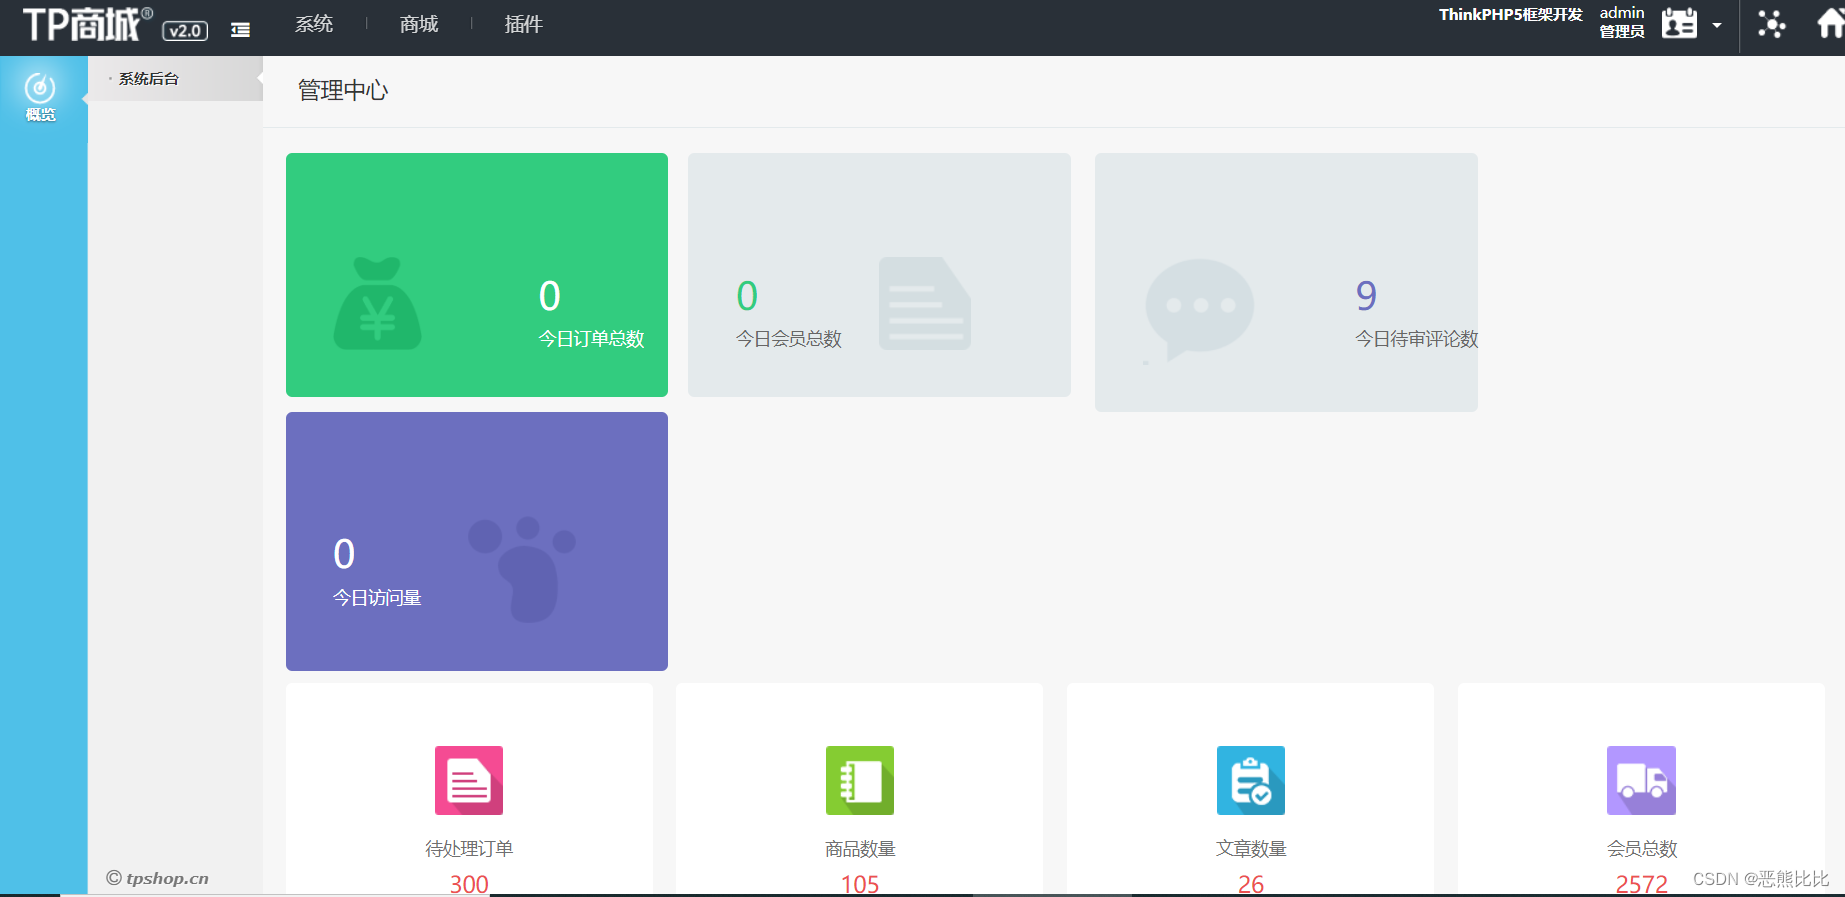Click the 管理中心 page heading
The height and width of the screenshot is (897, 1845).
(x=343, y=91)
